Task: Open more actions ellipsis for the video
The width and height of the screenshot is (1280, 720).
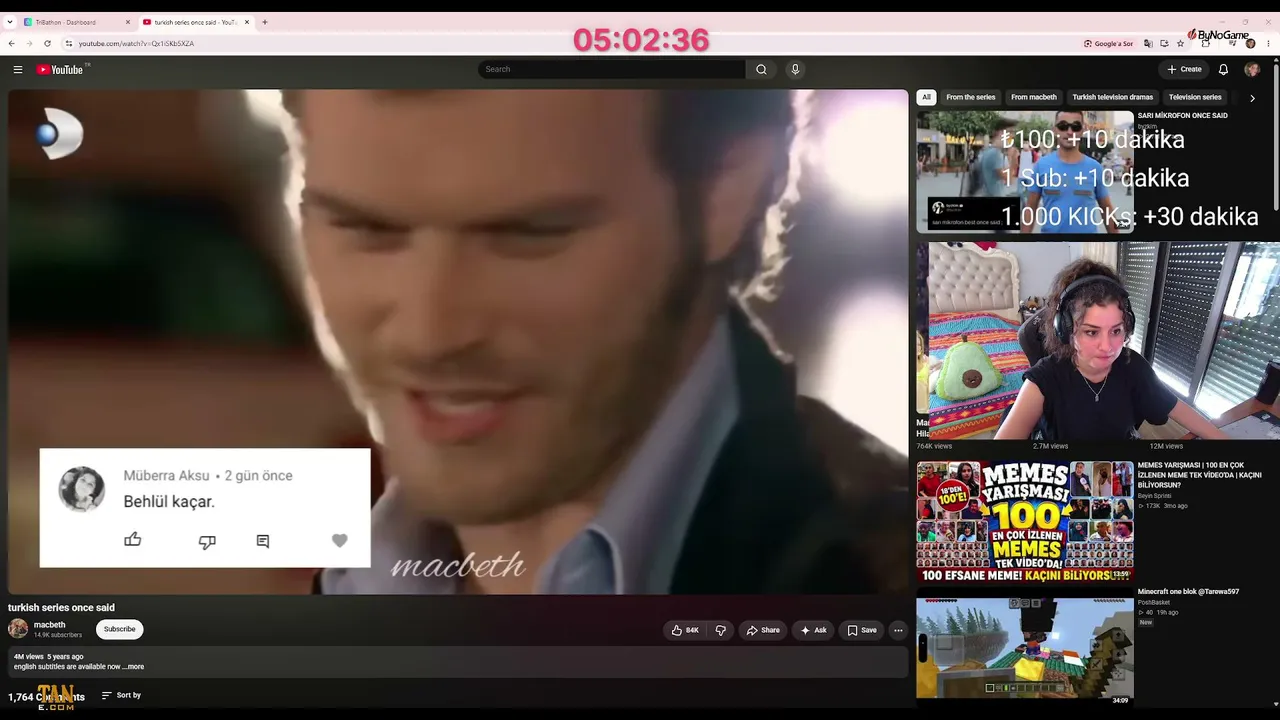Action: click(898, 630)
